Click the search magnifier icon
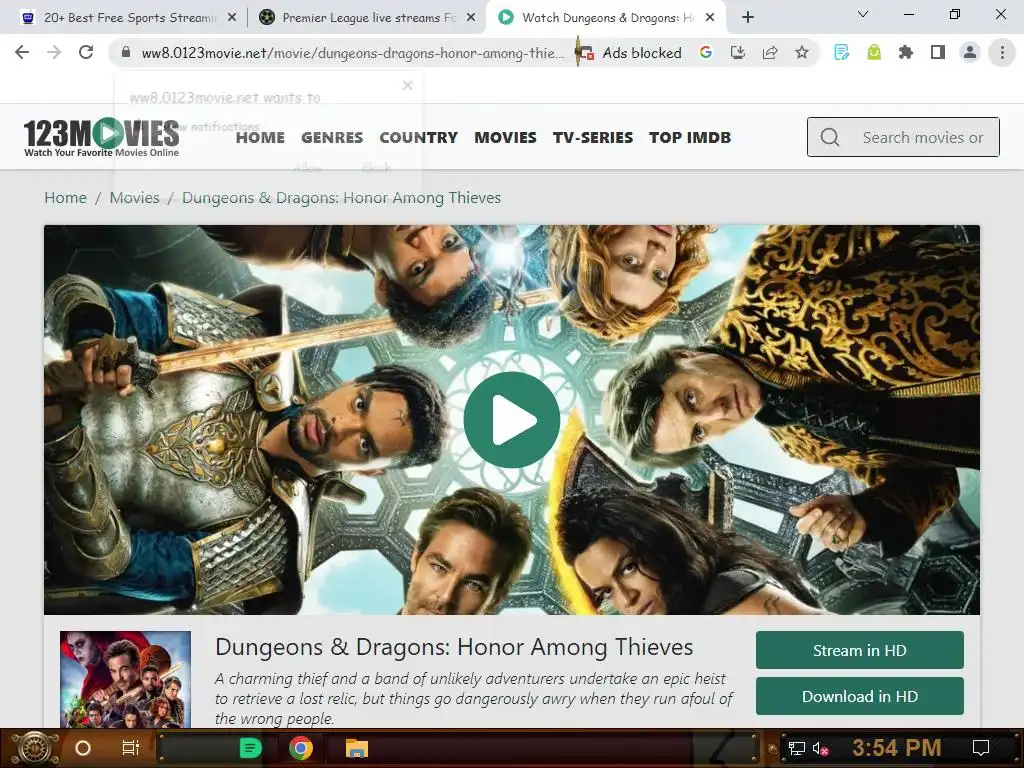This screenshot has width=1024, height=768. [x=830, y=137]
